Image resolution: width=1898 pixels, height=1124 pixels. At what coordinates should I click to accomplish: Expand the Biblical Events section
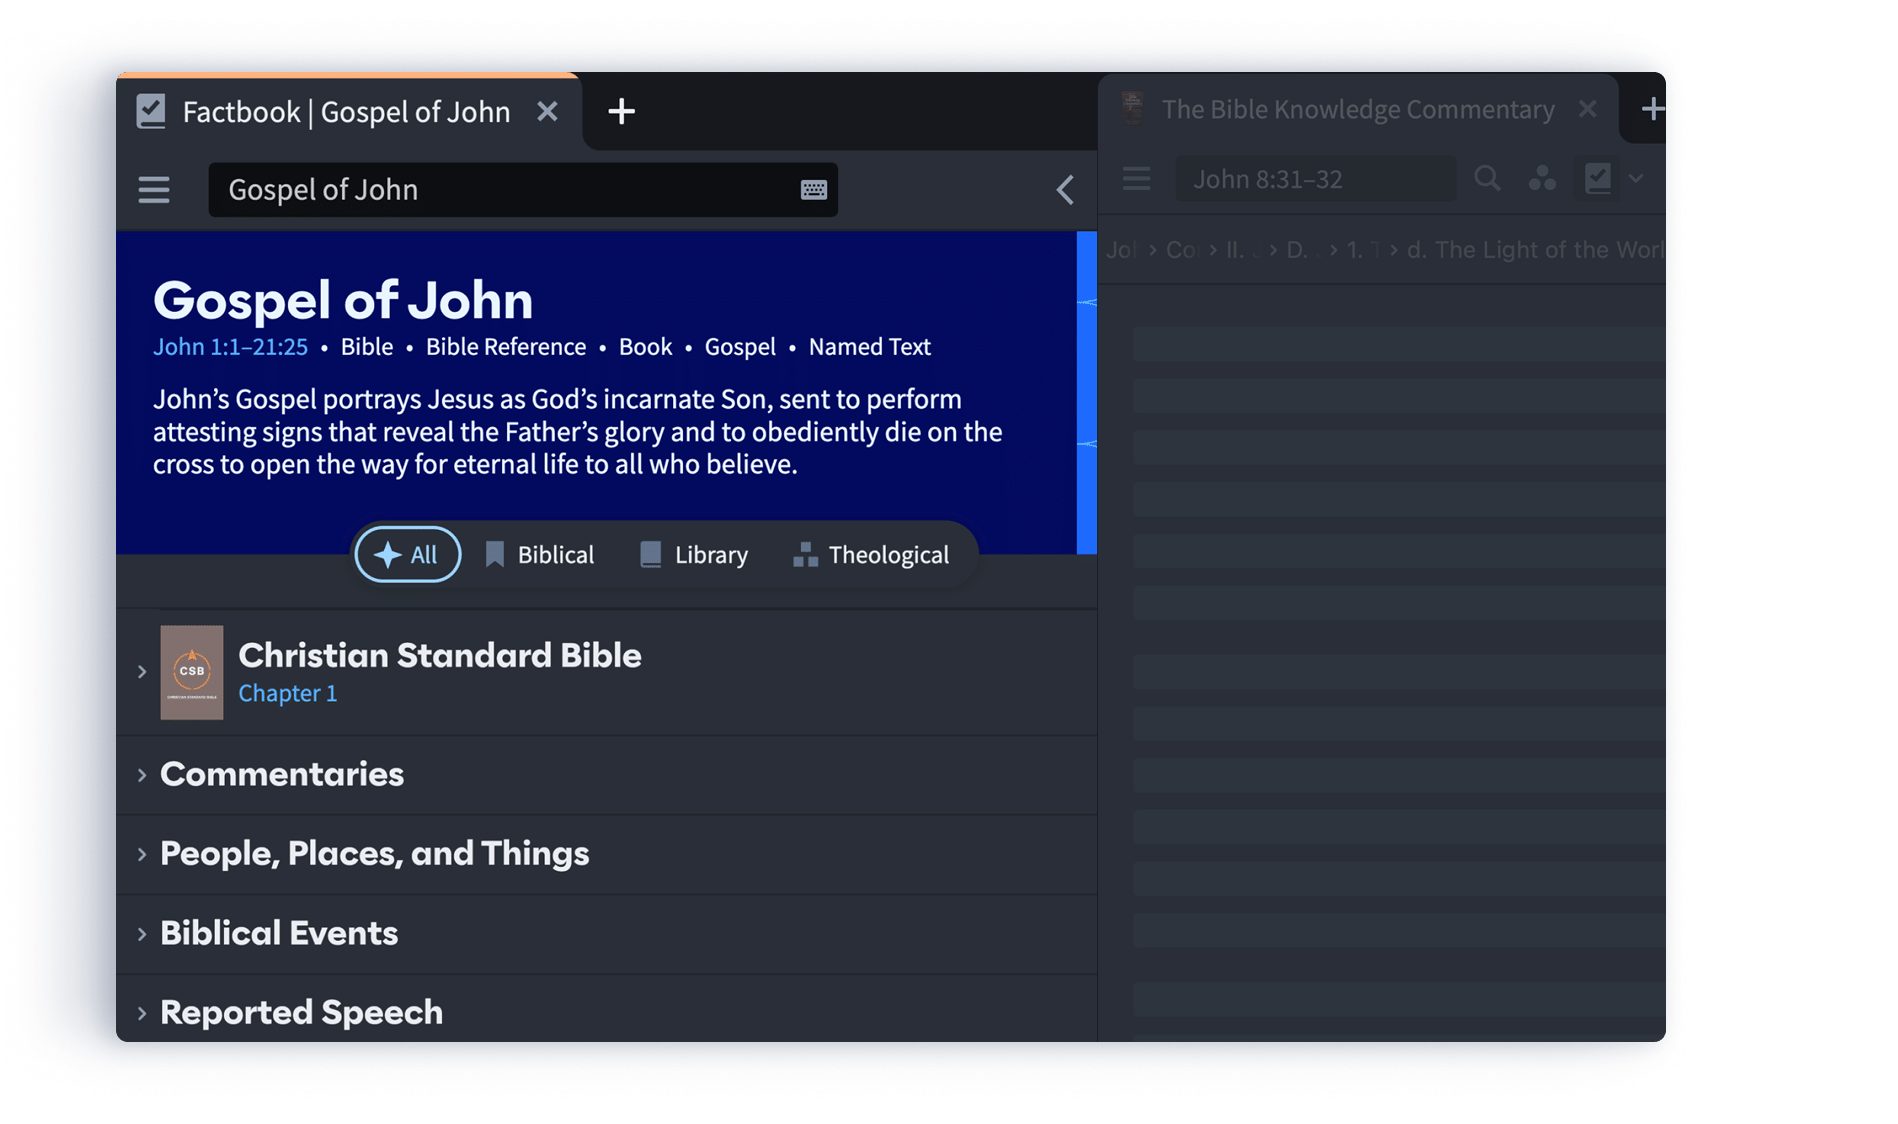[142, 934]
